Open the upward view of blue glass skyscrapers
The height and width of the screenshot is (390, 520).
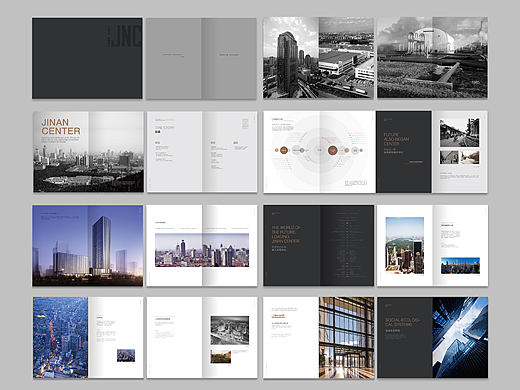460,337
